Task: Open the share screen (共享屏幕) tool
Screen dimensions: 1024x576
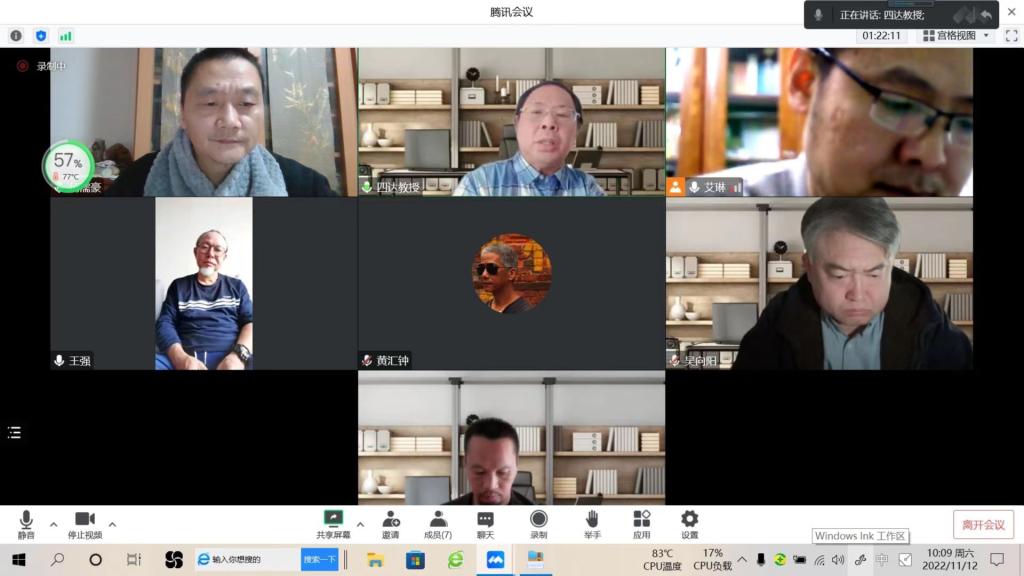Action: (x=333, y=523)
